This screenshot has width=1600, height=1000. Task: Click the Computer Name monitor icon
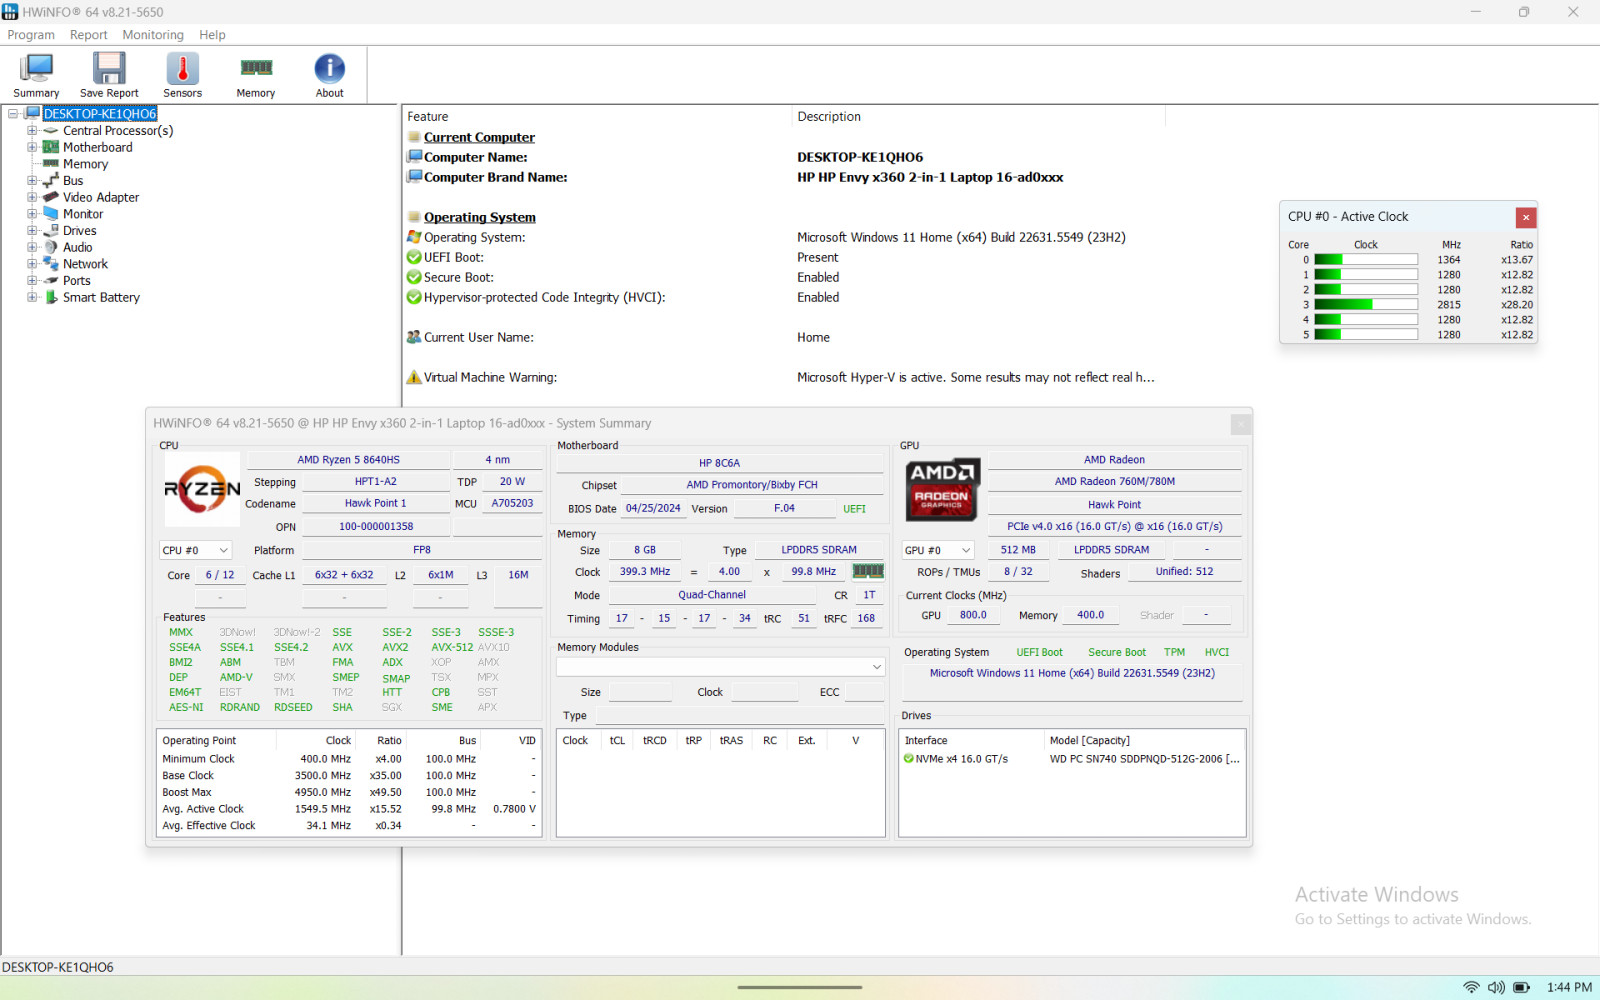click(414, 157)
